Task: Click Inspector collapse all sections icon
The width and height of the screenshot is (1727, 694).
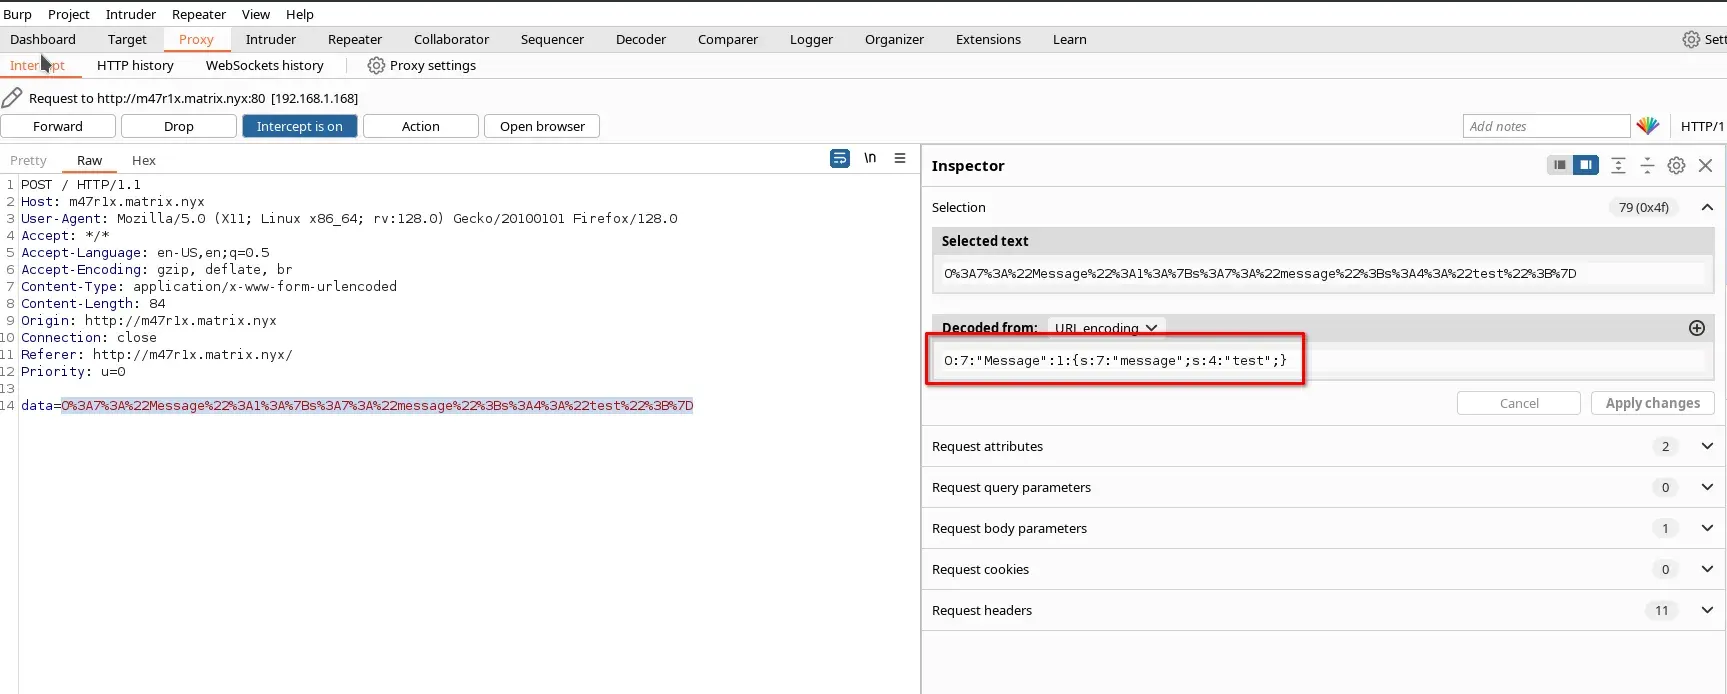Action: click(x=1647, y=165)
